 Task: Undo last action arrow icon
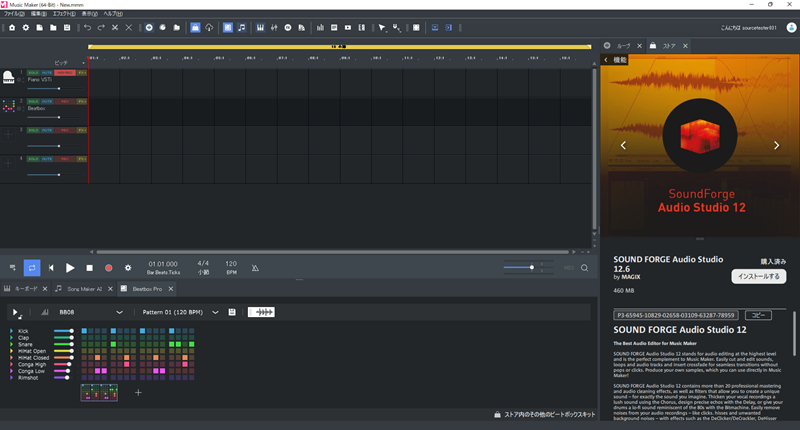(88, 28)
